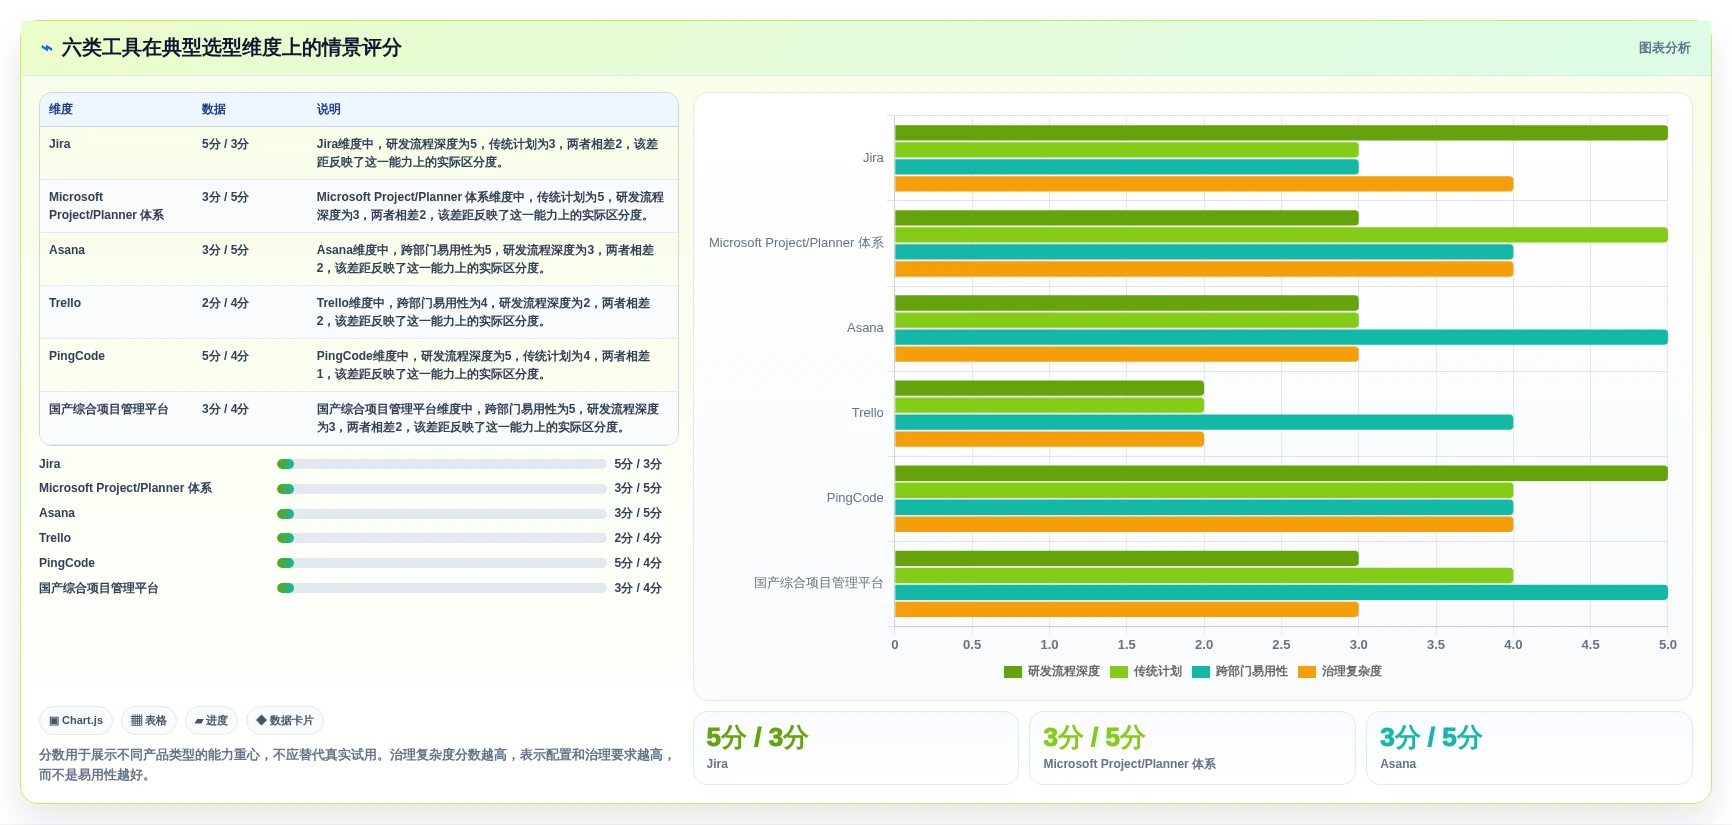Image resolution: width=1732 pixels, height=825 pixels.
Task: Click the 5分 / 3分 value in Jira progress row
Action: coord(638,464)
